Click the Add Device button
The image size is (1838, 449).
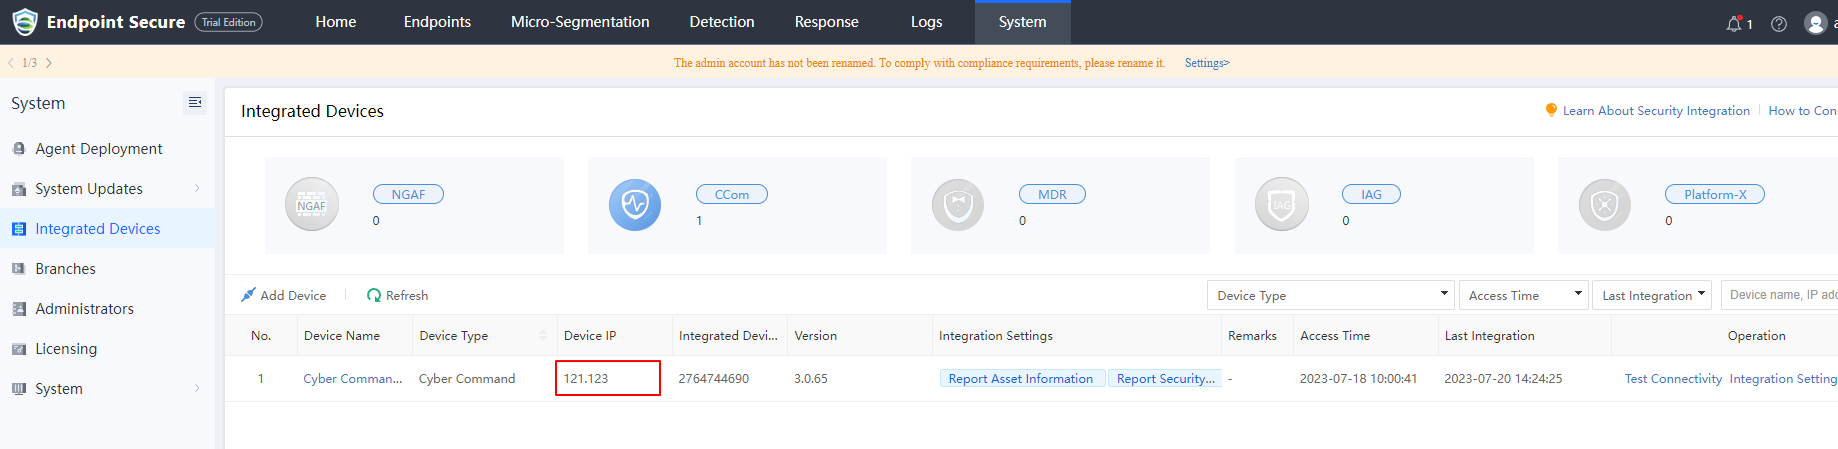click(x=284, y=295)
